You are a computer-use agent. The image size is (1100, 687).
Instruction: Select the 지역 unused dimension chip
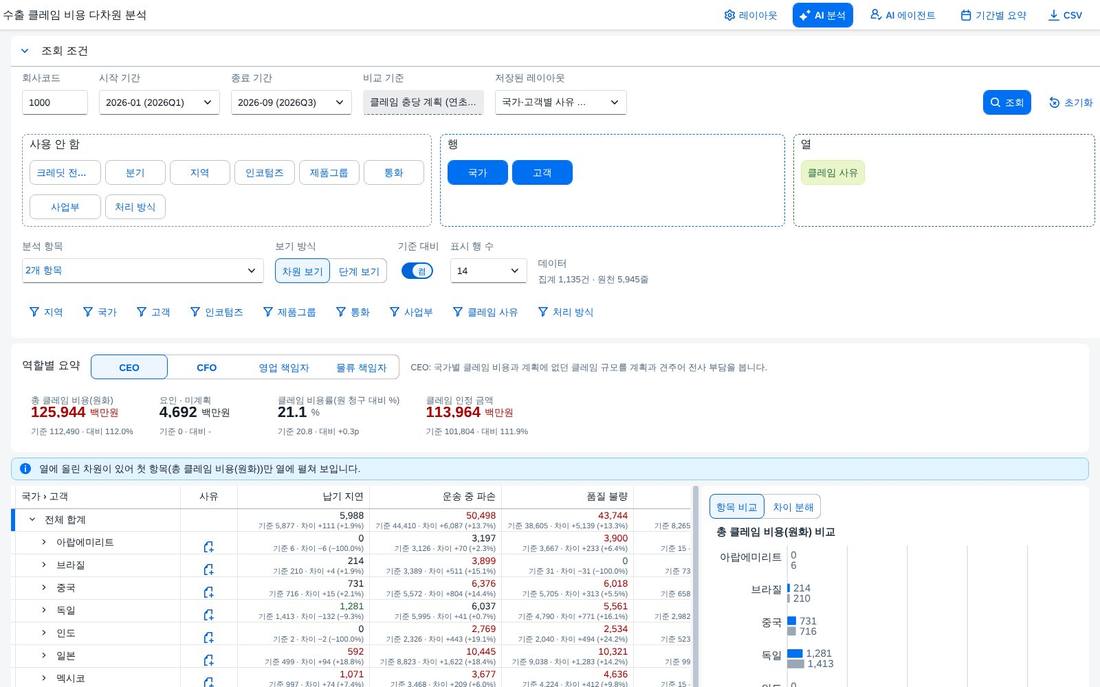(x=200, y=173)
